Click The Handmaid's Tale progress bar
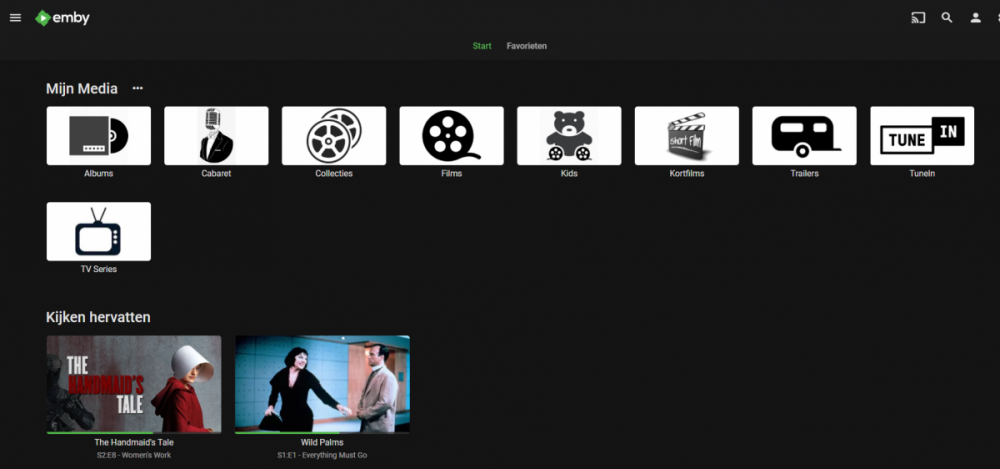 tap(134, 433)
